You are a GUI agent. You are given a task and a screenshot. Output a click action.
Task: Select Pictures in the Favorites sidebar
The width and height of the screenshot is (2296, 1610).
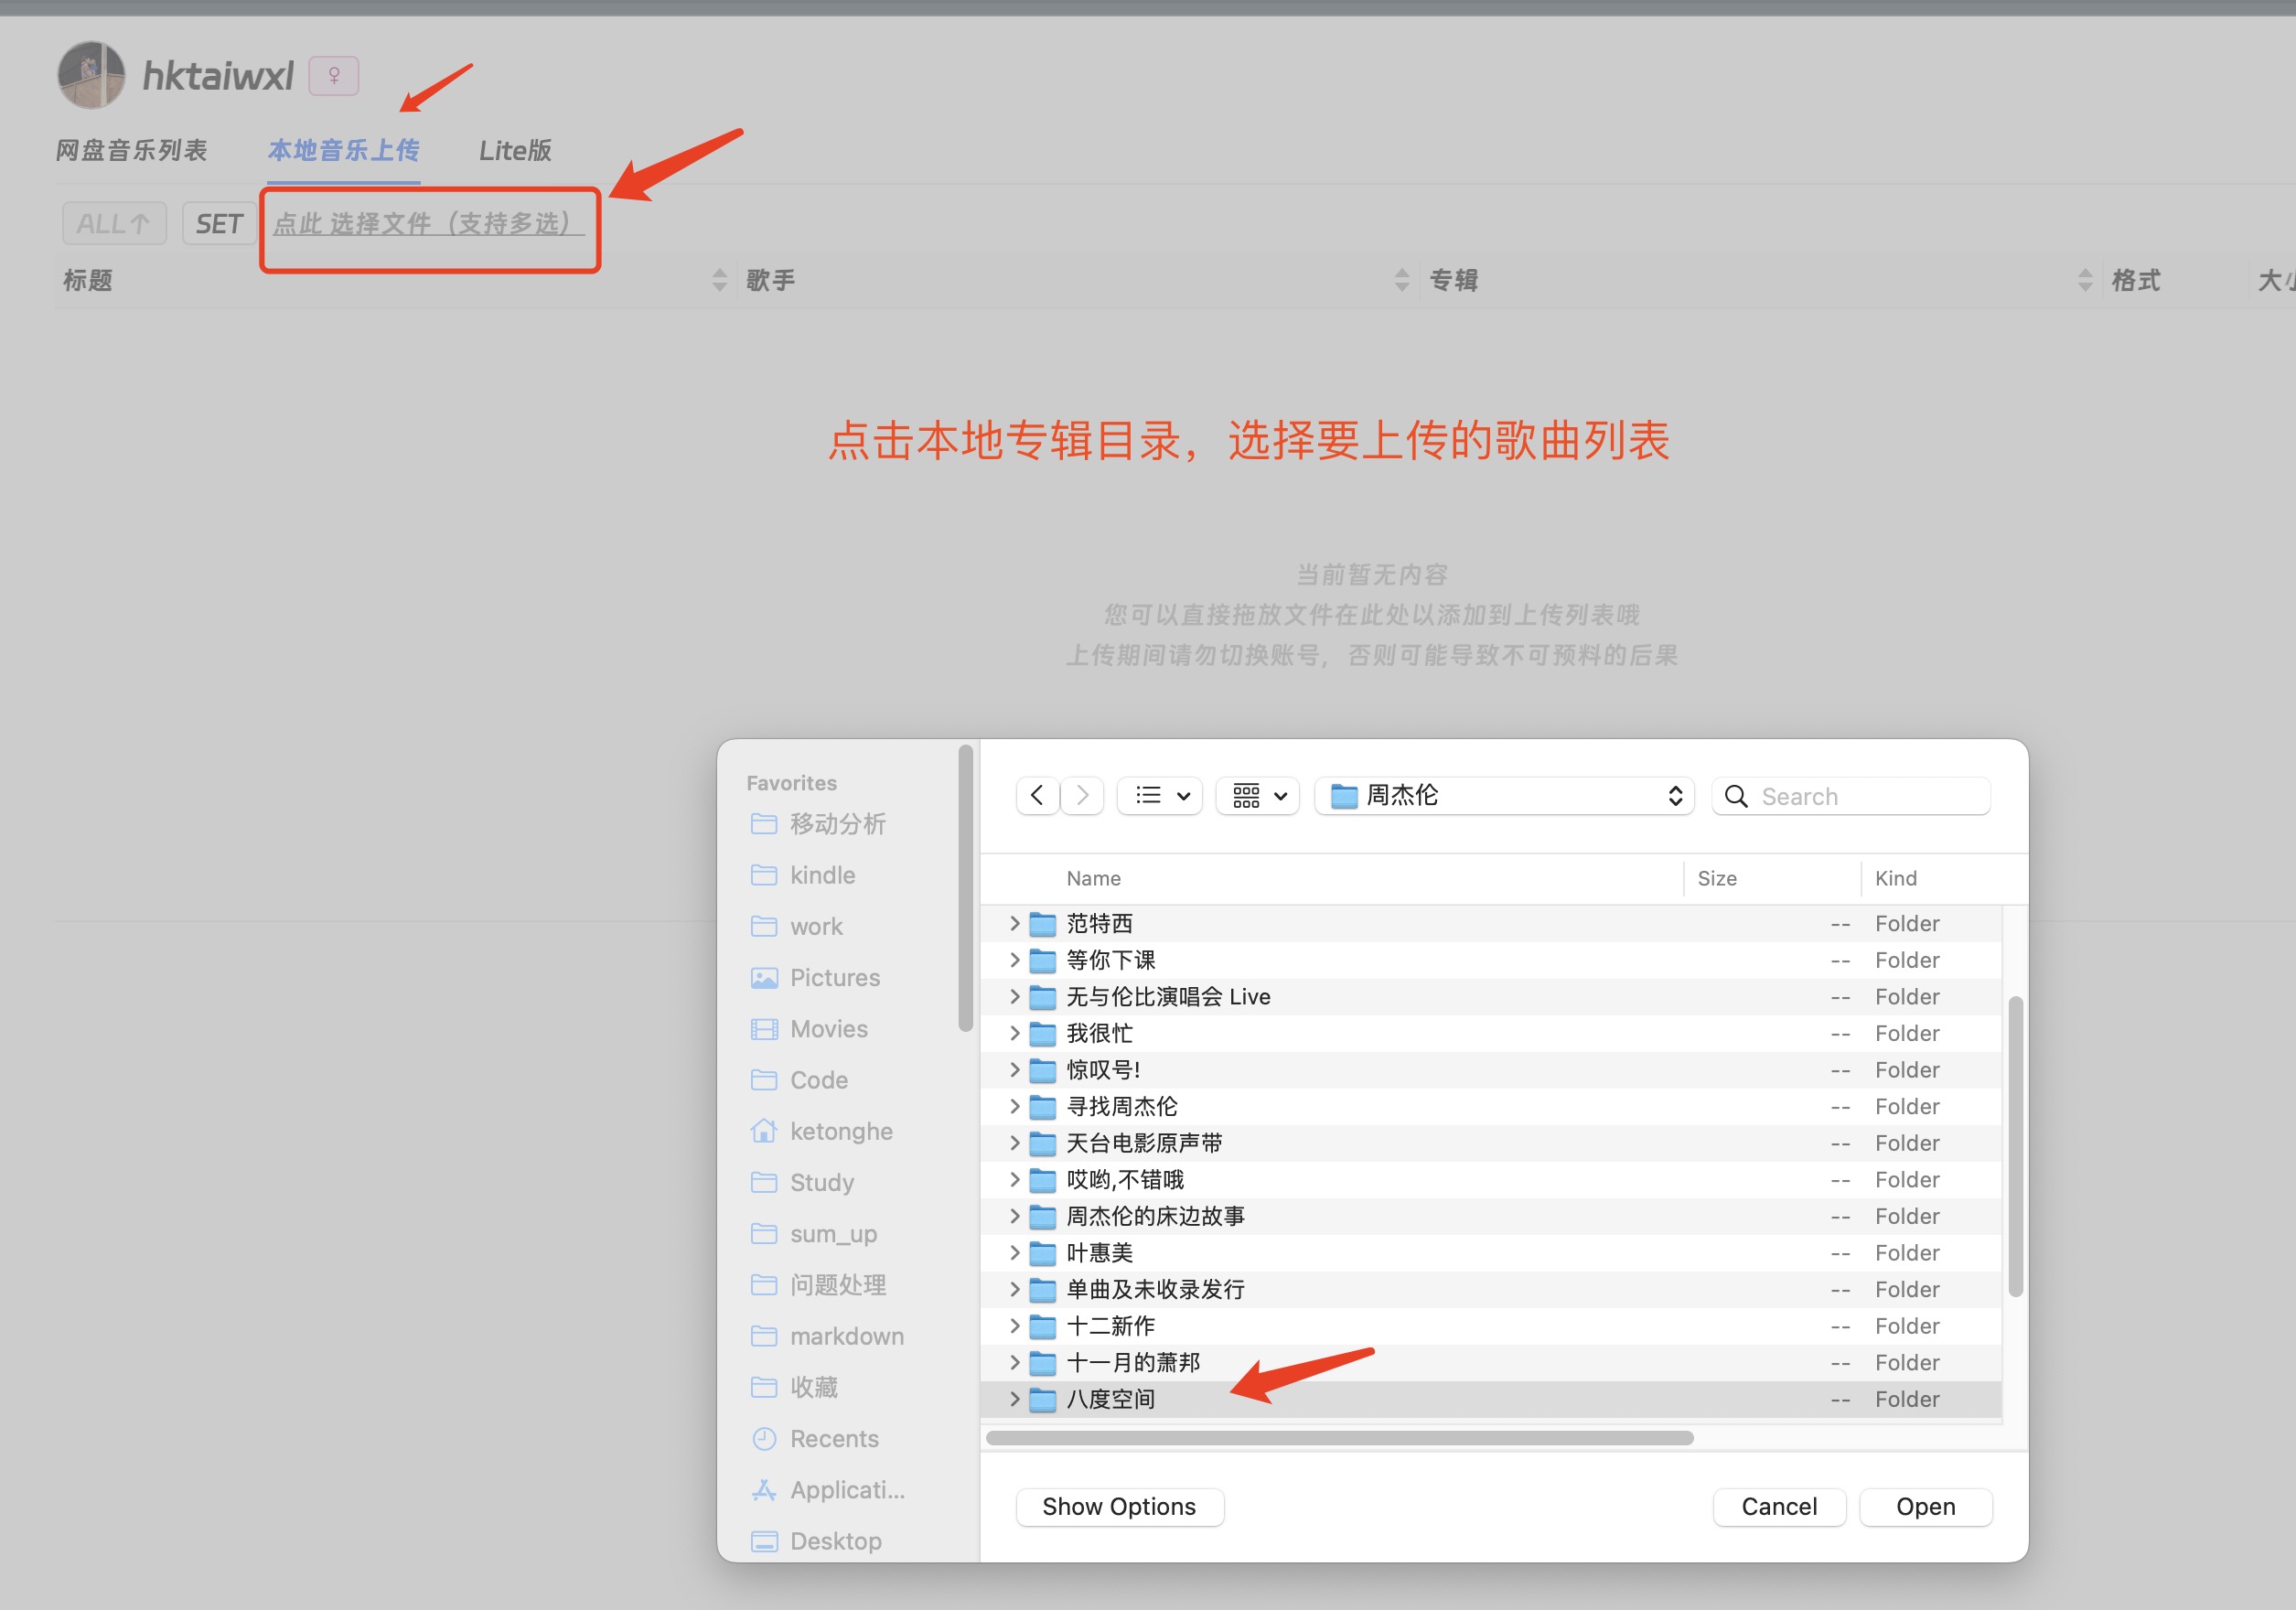(x=834, y=977)
